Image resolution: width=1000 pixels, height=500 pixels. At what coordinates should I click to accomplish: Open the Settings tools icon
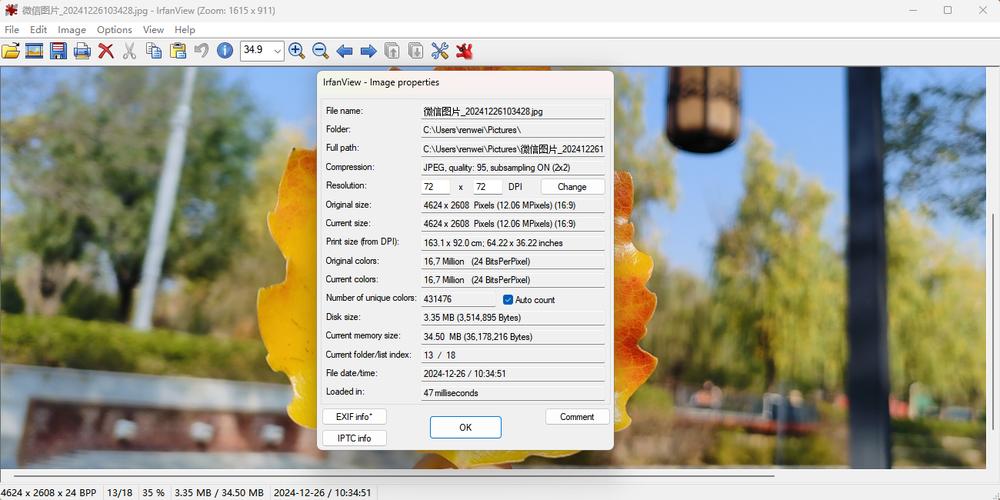pyautogui.click(x=440, y=51)
